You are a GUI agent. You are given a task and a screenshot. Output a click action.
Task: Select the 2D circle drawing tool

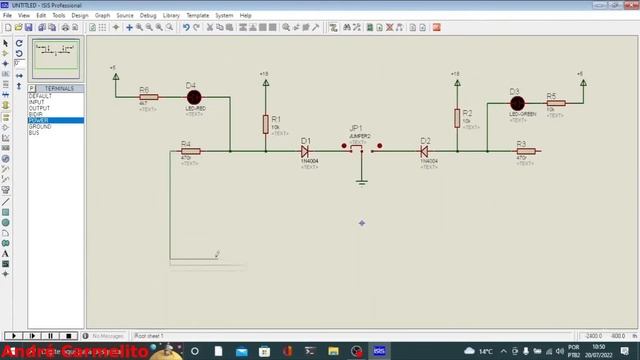pyautogui.click(x=5, y=222)
